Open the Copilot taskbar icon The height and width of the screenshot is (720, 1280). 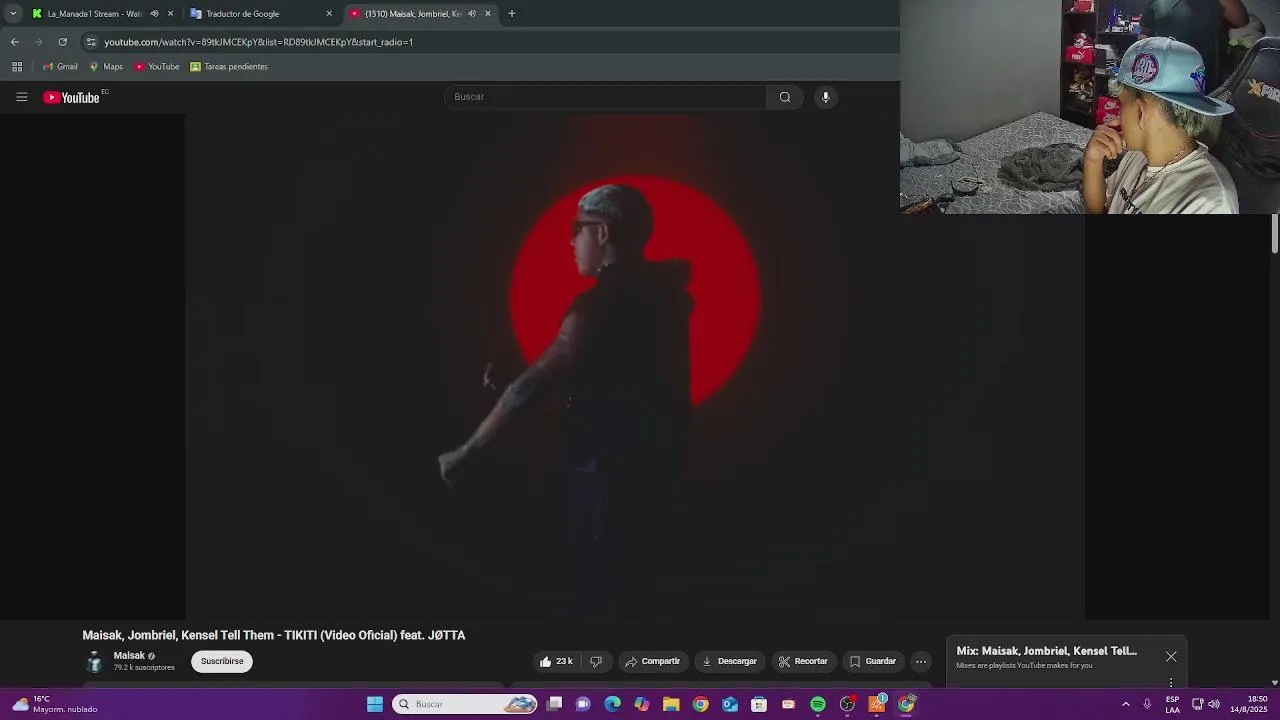642,704
